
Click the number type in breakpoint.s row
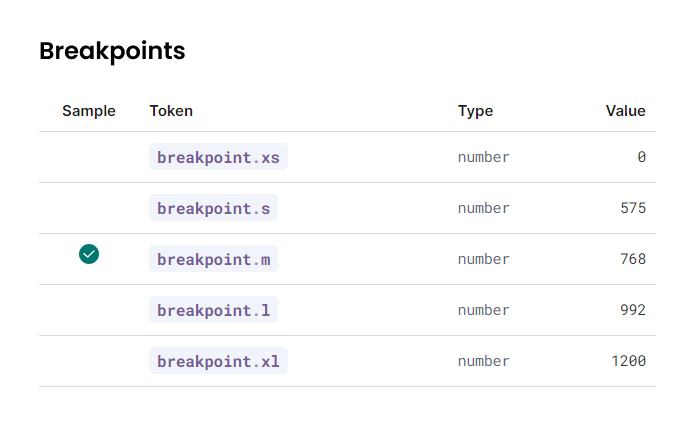pos(484,208)
